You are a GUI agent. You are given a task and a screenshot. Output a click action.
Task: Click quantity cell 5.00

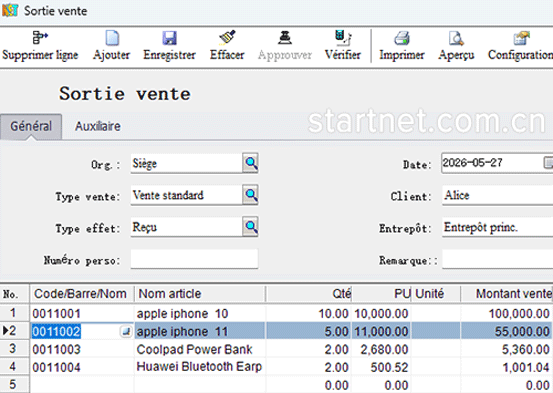(309, 331)
